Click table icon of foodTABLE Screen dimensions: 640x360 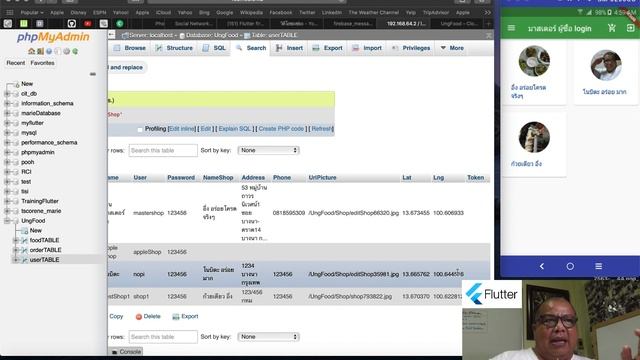click(x=24, y=240)
